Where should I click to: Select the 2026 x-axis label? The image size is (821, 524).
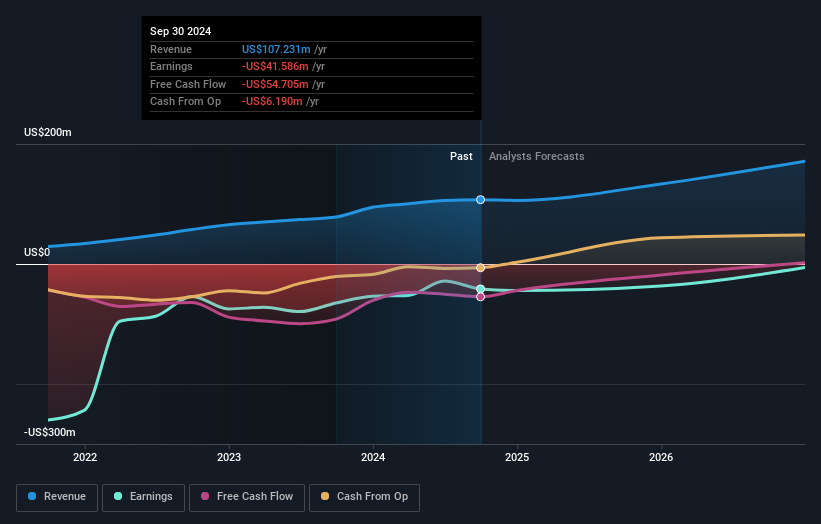[x=661, y=457]
